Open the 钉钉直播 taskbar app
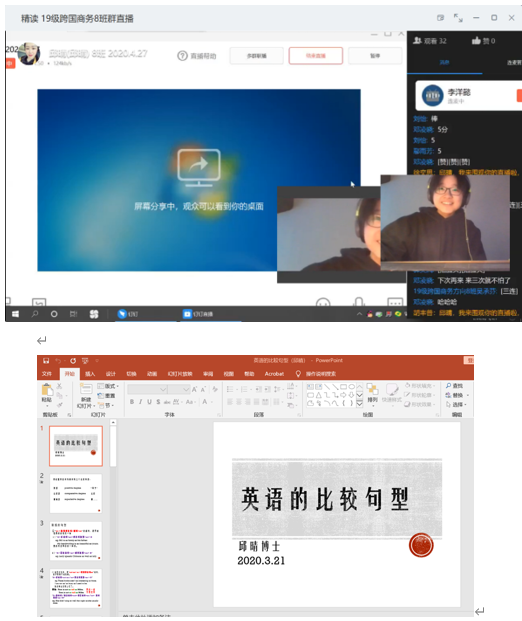Screen dimensions: 522x621 pyautogui.click(x=198, y=314)
